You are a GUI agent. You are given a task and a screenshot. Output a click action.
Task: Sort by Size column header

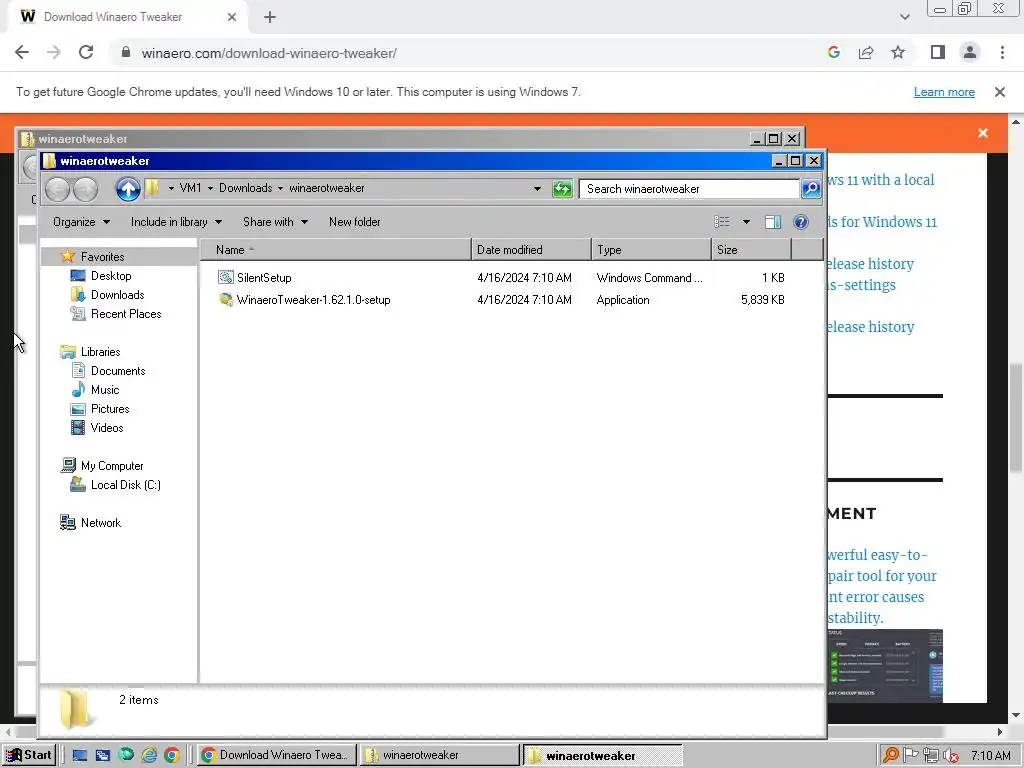click(x=751, y=249)
